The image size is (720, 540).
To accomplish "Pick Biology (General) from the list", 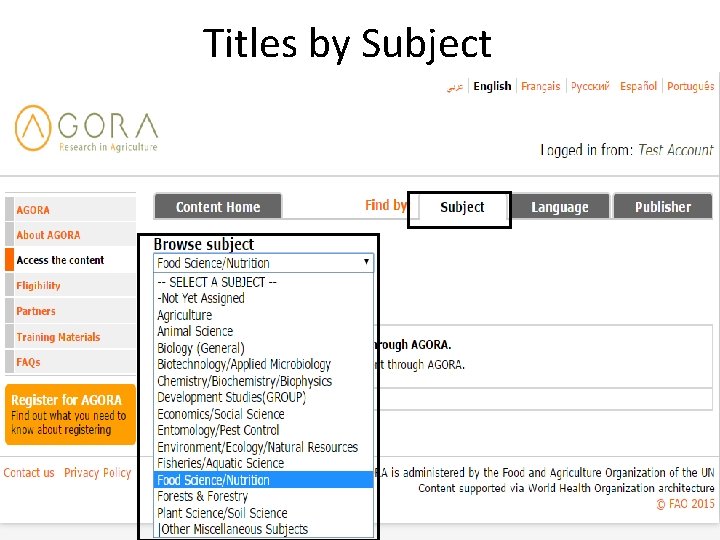I will point(264,348).
